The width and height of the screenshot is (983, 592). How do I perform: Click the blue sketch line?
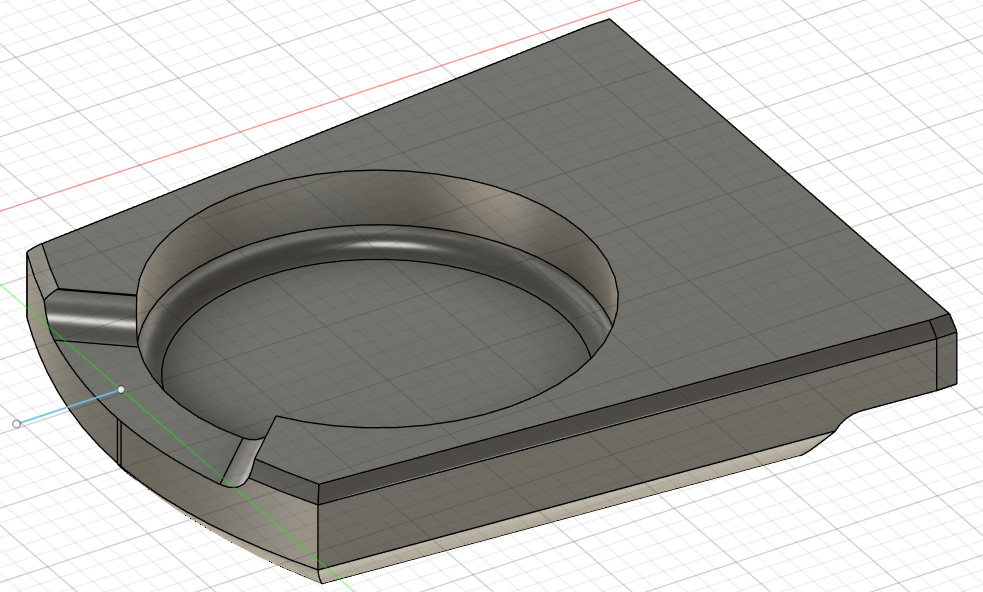coord(69,406)
